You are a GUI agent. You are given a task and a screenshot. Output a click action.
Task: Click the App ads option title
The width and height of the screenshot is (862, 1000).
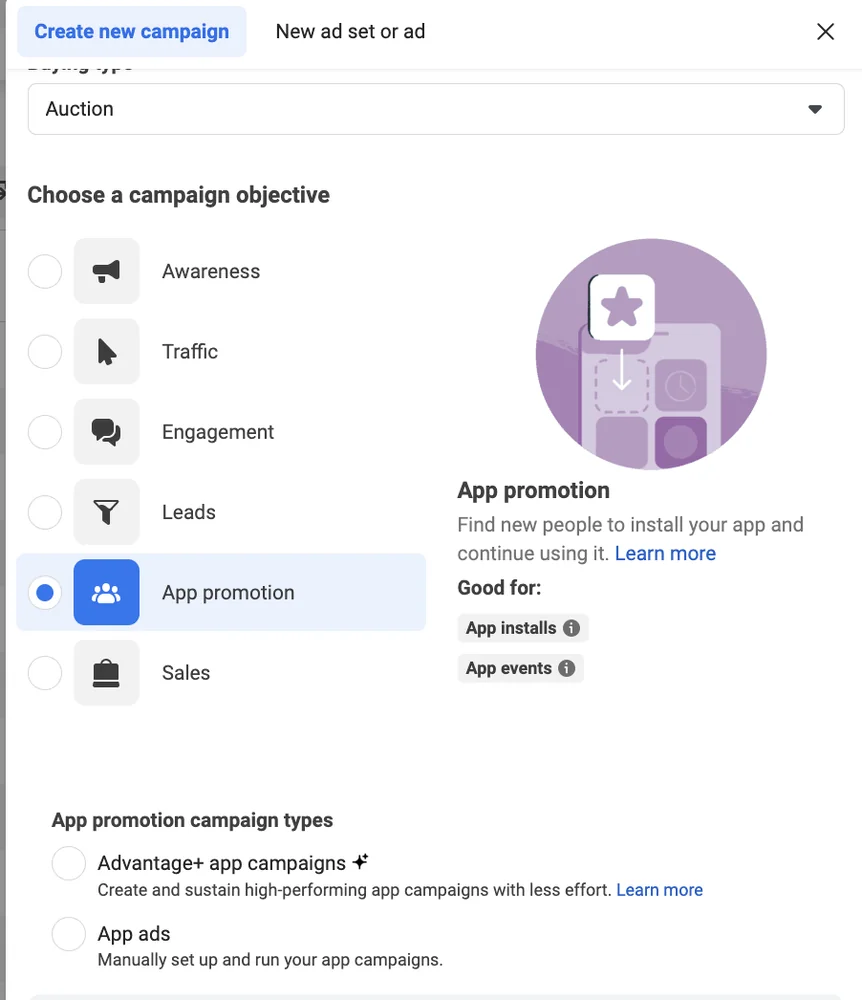pos(134,934)
